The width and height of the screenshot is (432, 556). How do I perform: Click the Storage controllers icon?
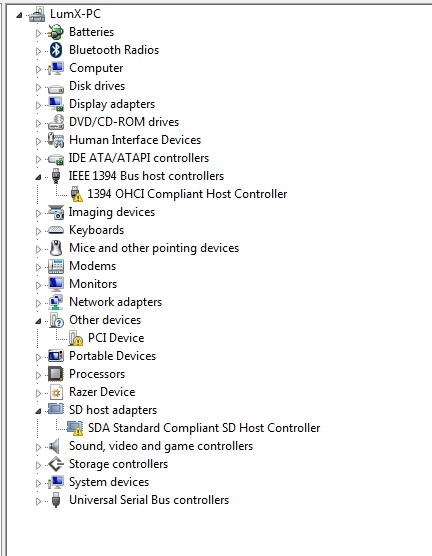[x=56, y=464]
